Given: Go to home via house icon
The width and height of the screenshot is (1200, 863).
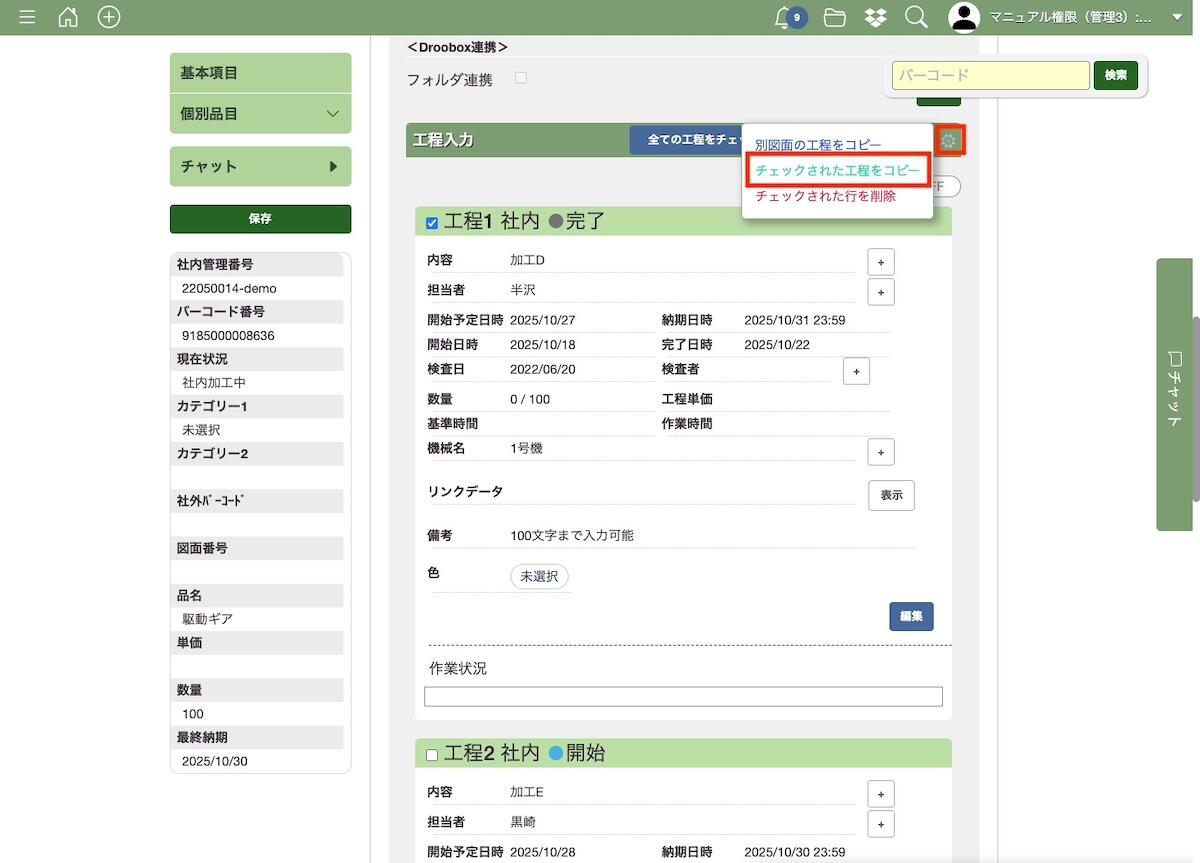Looking at the screenshot, I should [68, 17].
